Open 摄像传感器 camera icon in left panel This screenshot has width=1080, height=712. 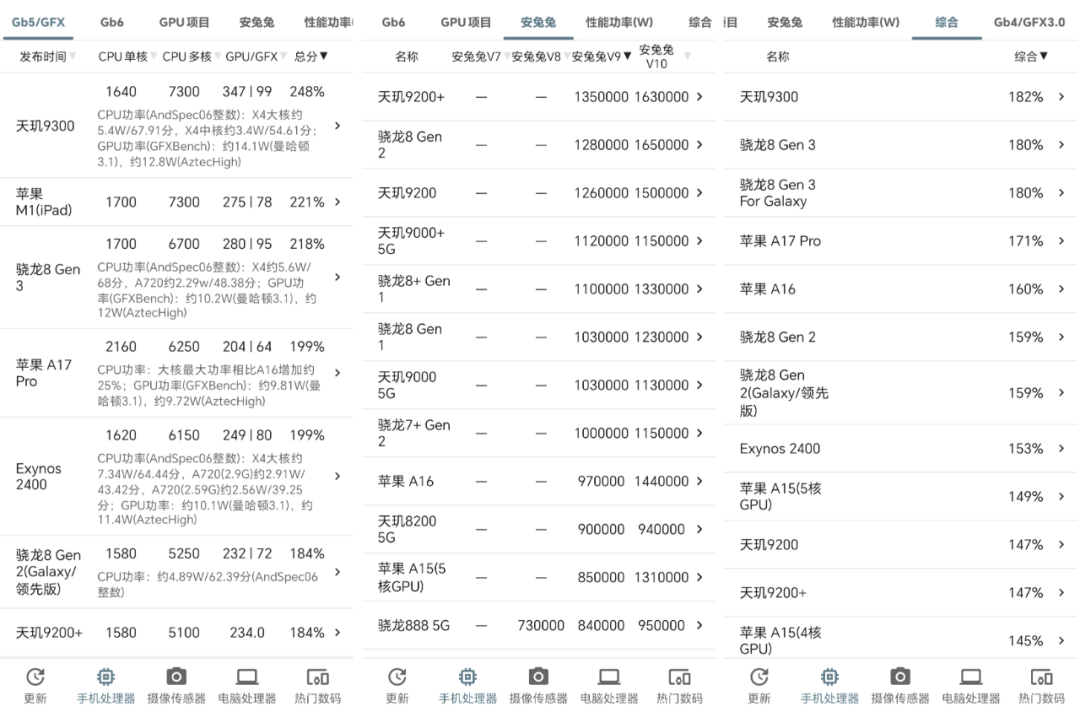pos(176,676)
